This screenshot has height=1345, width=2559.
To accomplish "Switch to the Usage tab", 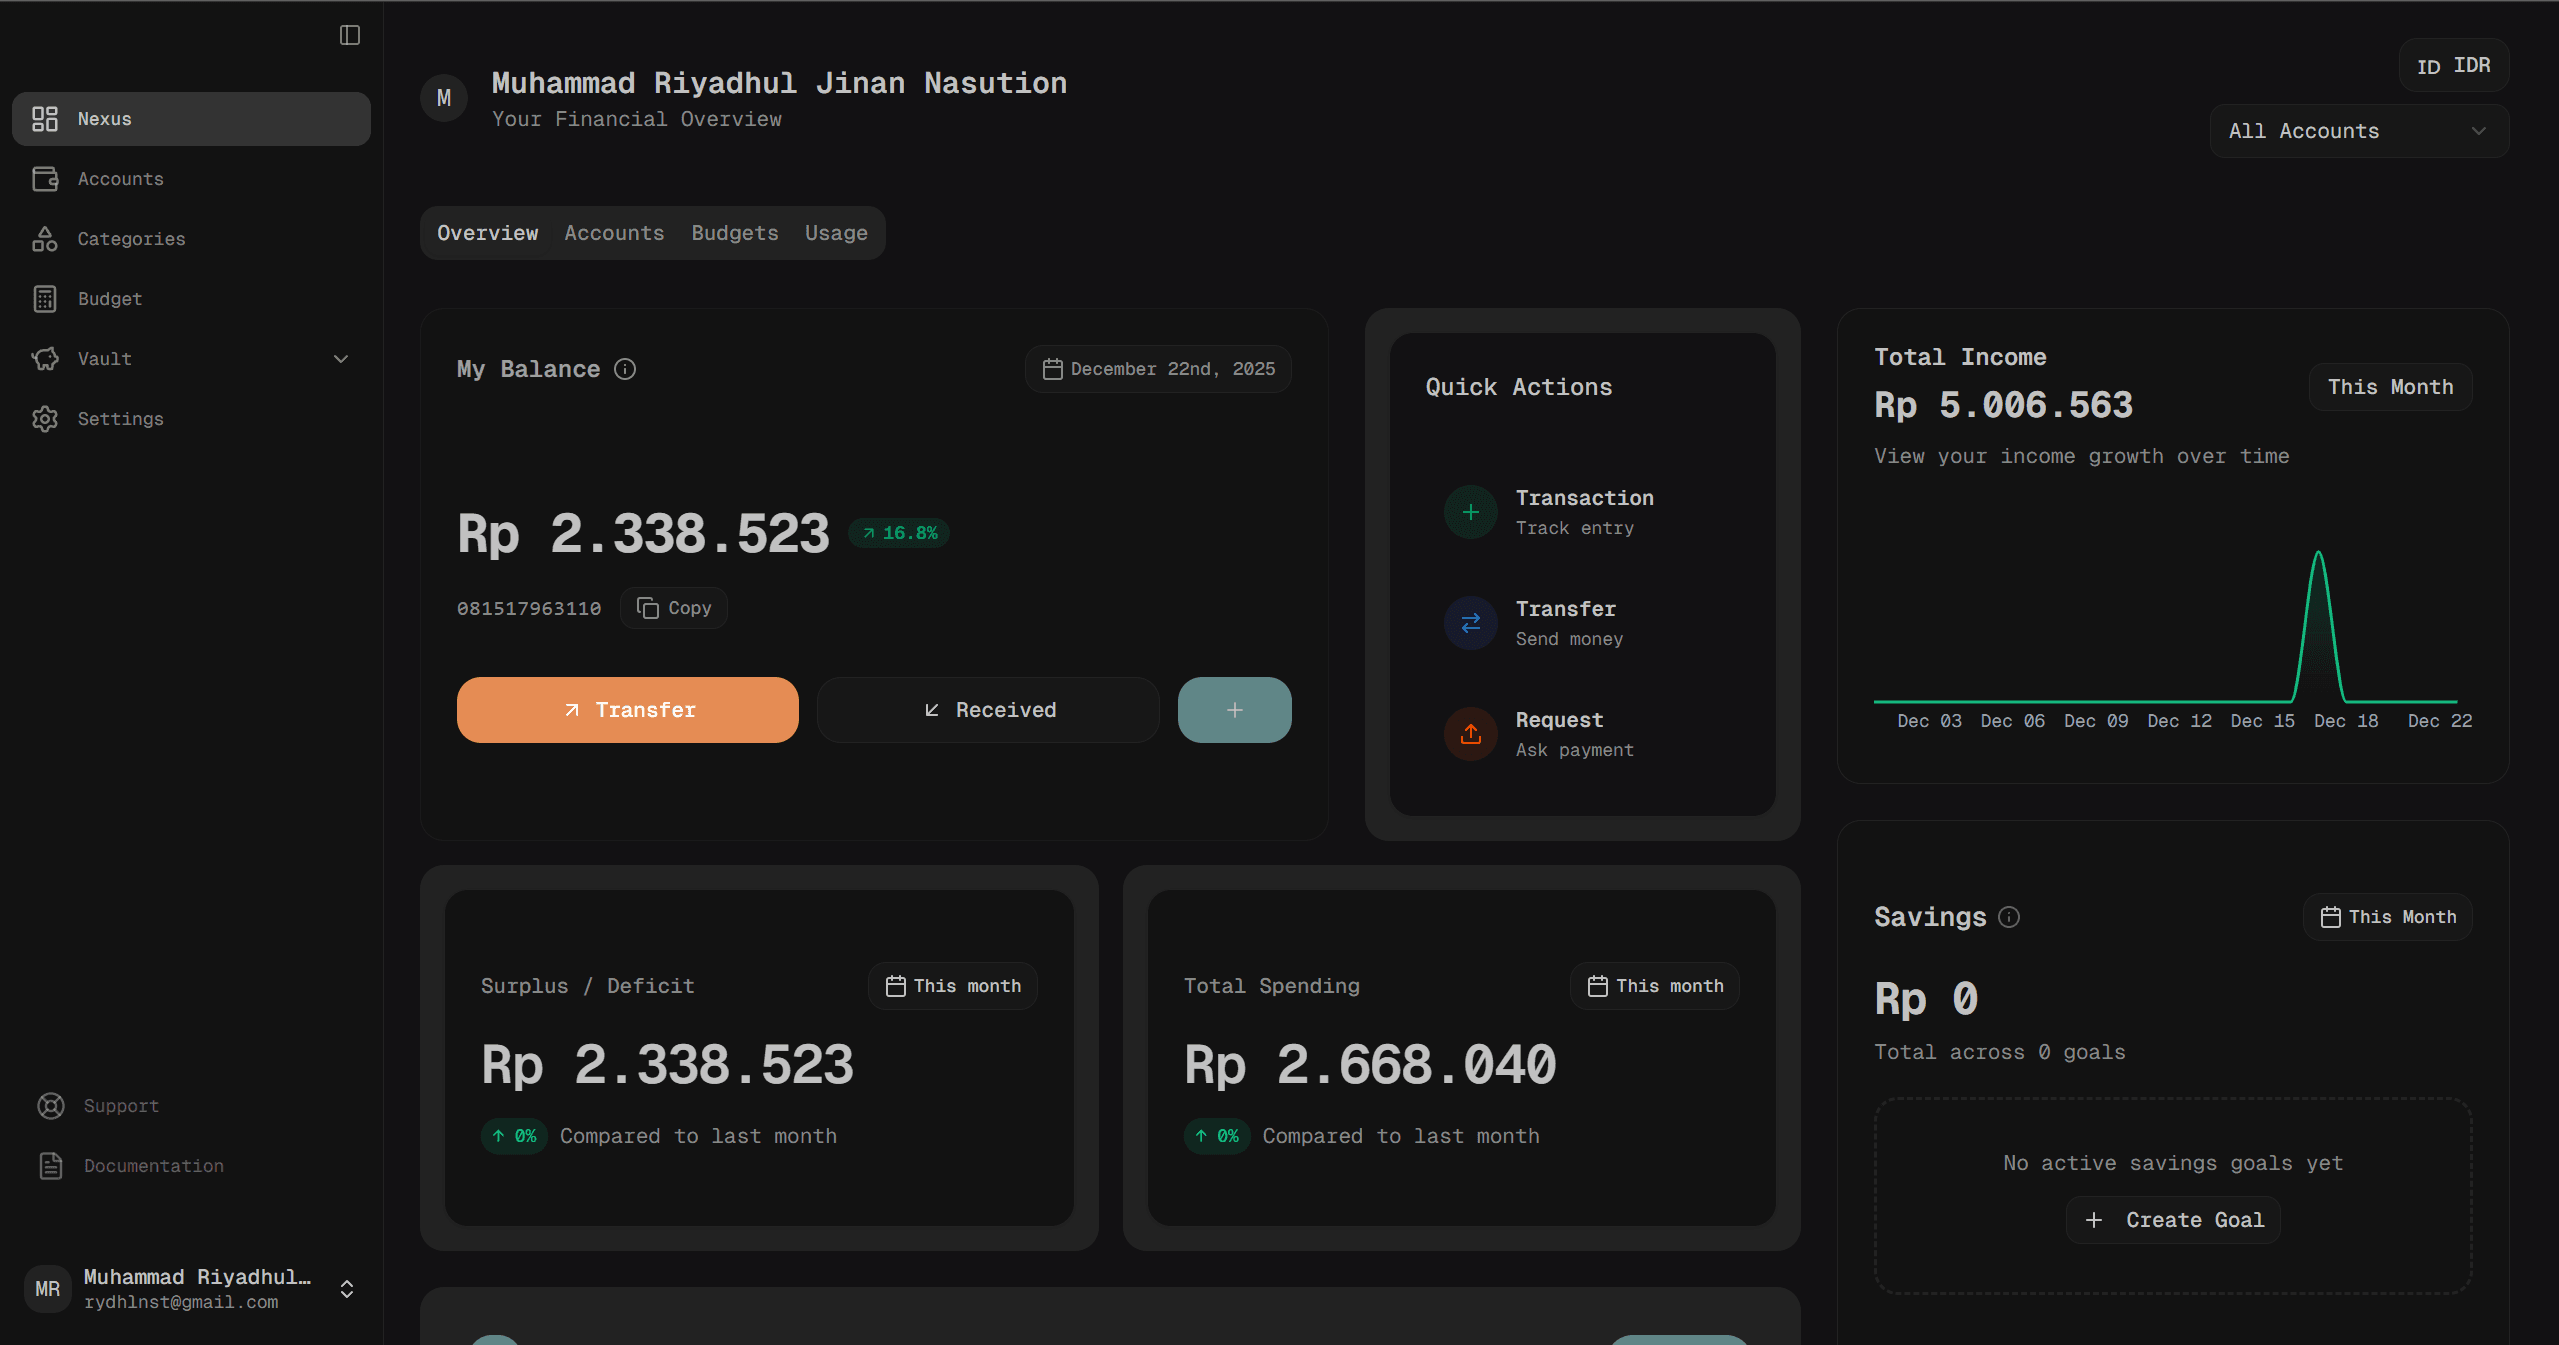I will [x=836, y=233].
